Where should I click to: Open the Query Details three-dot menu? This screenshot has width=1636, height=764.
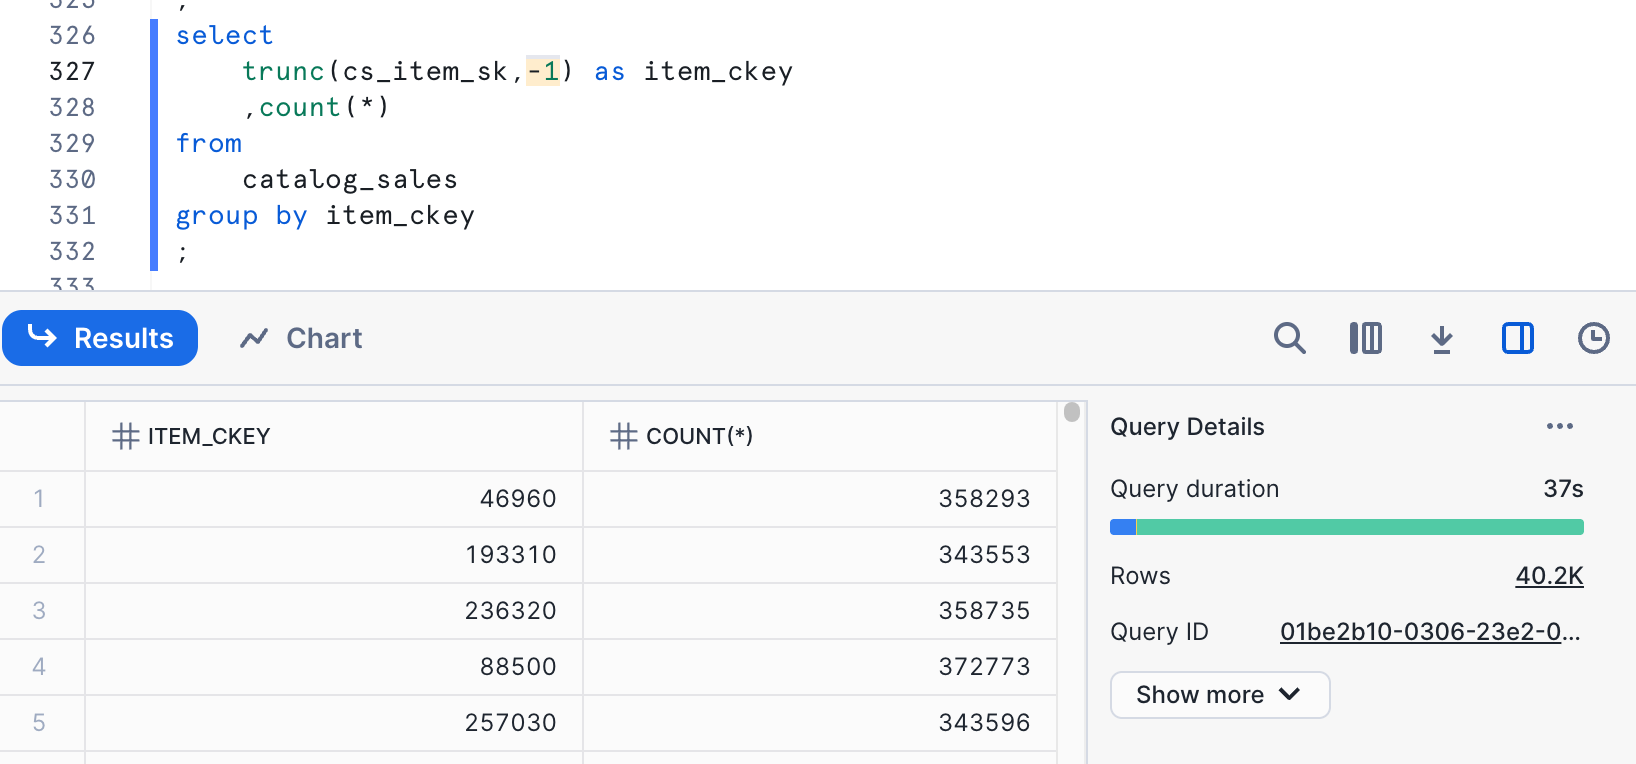(x=1559, y=427)
